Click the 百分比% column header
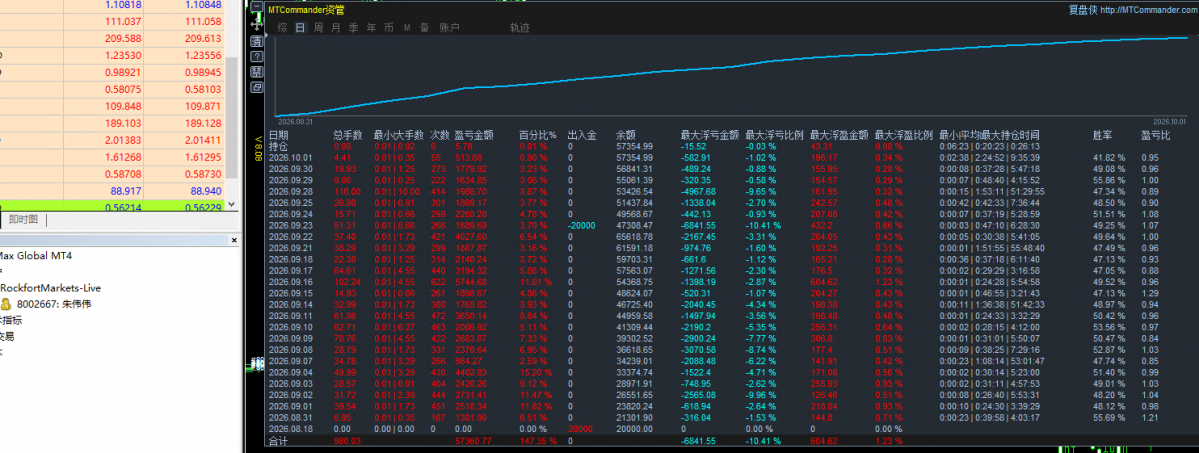This screenshot has width=1199, height=453. pos(538,135)
